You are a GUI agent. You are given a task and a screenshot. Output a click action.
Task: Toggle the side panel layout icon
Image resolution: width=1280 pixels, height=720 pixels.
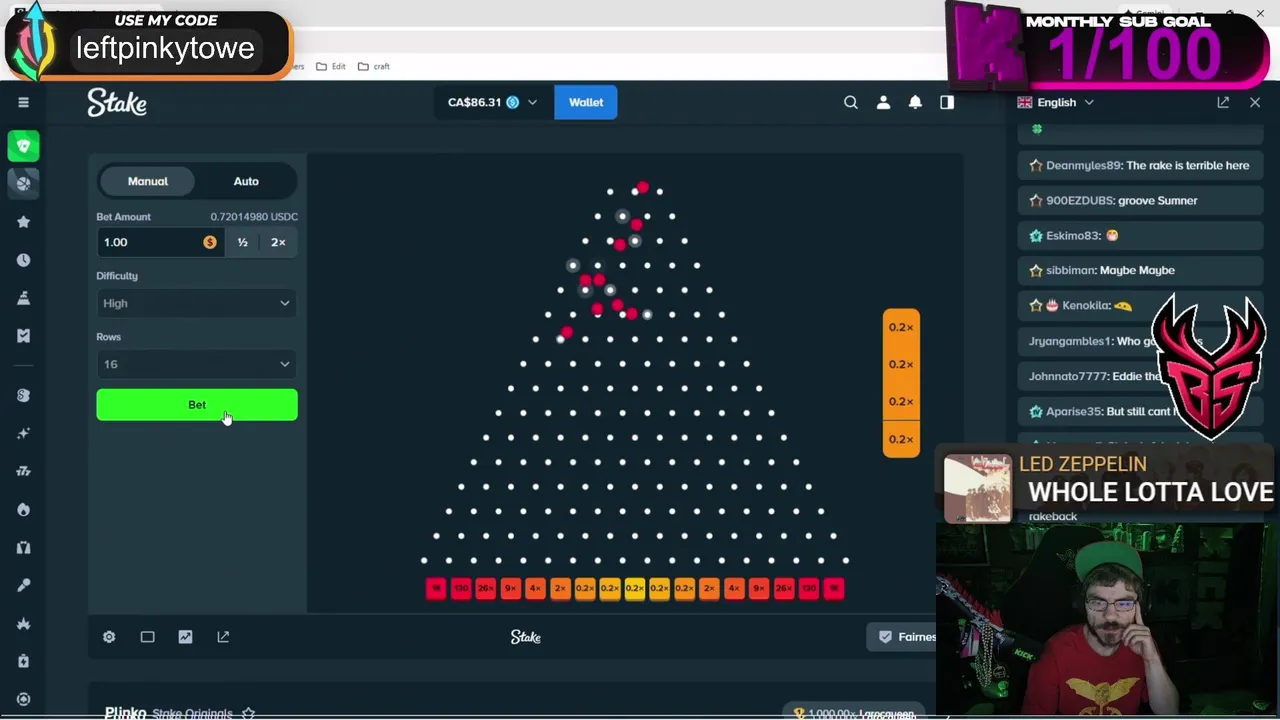point(947,102)
